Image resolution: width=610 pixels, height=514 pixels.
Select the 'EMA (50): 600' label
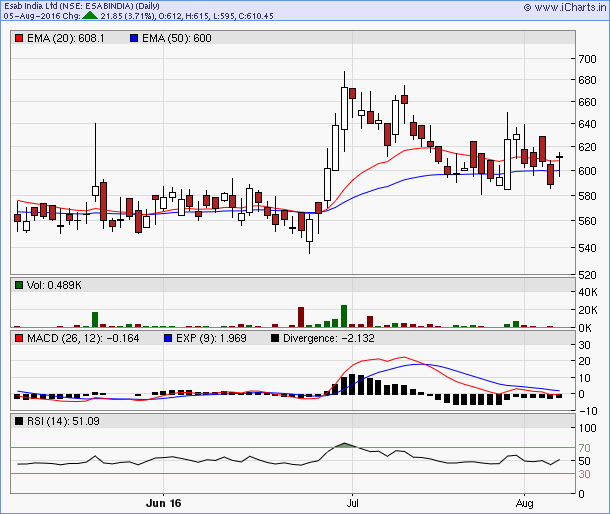click(x=177, y=38)
